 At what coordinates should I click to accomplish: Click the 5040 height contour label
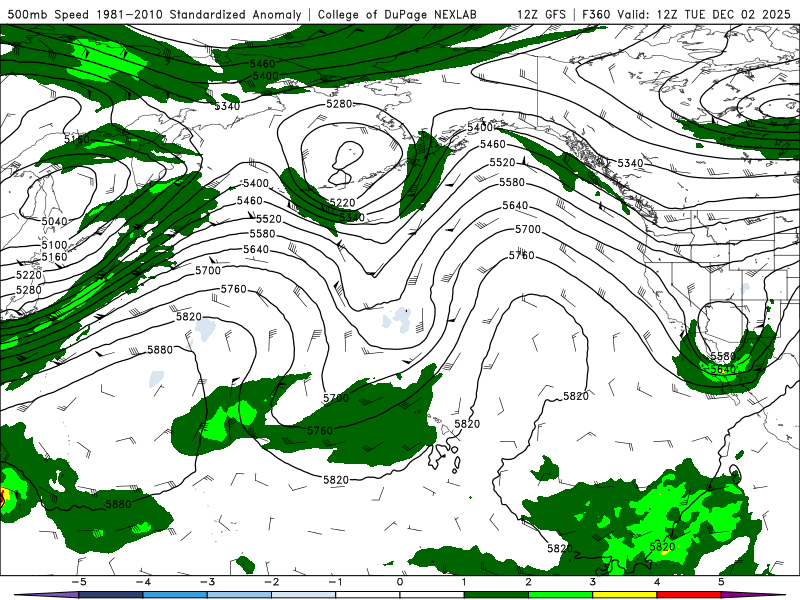tap(54, 221)
